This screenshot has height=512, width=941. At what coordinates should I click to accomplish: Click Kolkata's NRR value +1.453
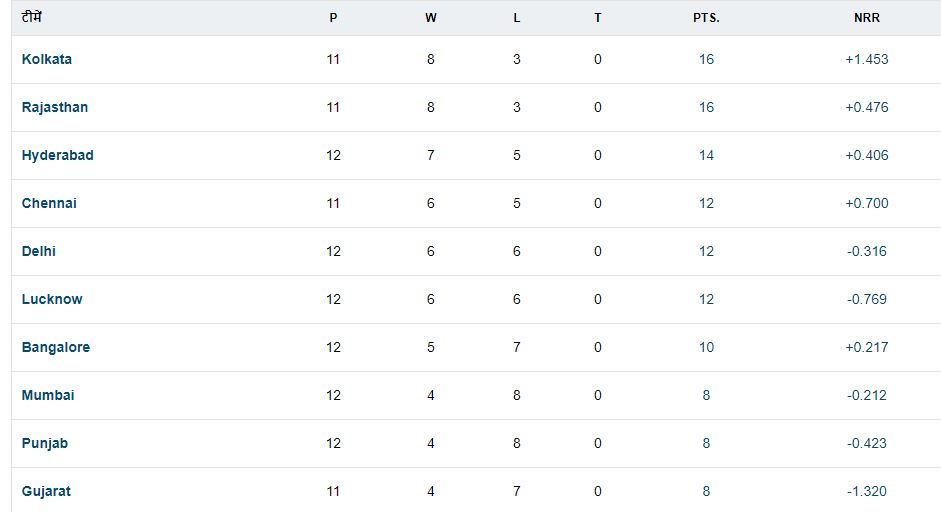(866, 59)
